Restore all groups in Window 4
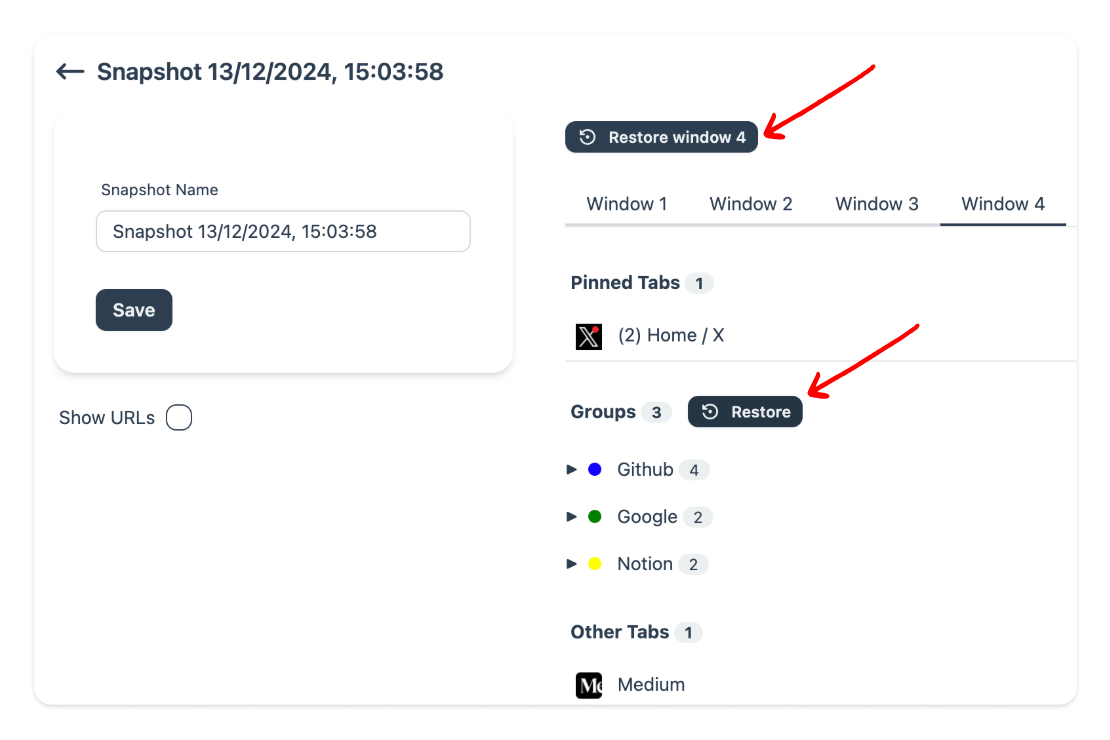1110x740 pixels. pyautogui.click(x=745, y=411)
